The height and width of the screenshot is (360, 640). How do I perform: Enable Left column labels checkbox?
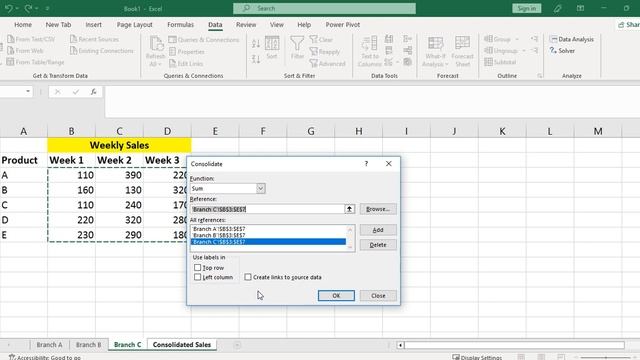198,277
